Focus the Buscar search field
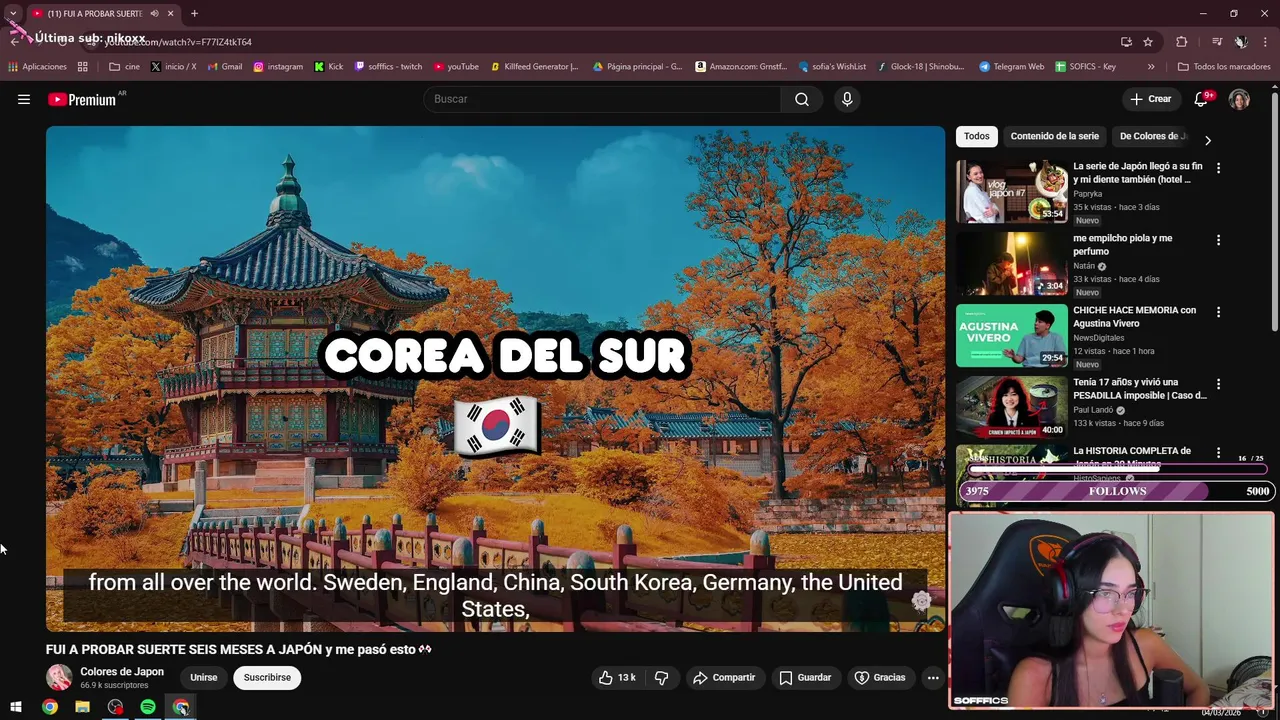This screenshot has width=1280, height=720. pos(602,99)
